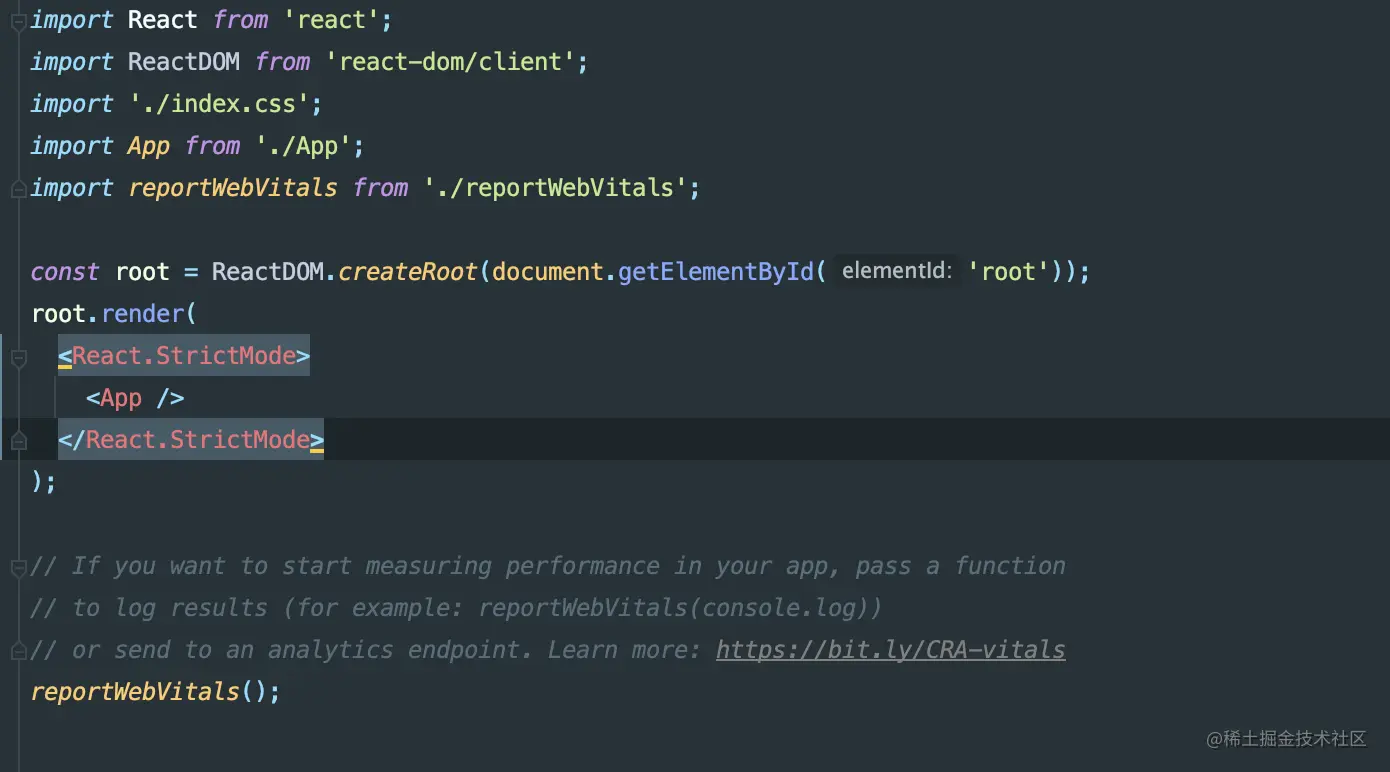Click the elementId: inlay parameter hint
1390x772 pixels.
(897, 271)
